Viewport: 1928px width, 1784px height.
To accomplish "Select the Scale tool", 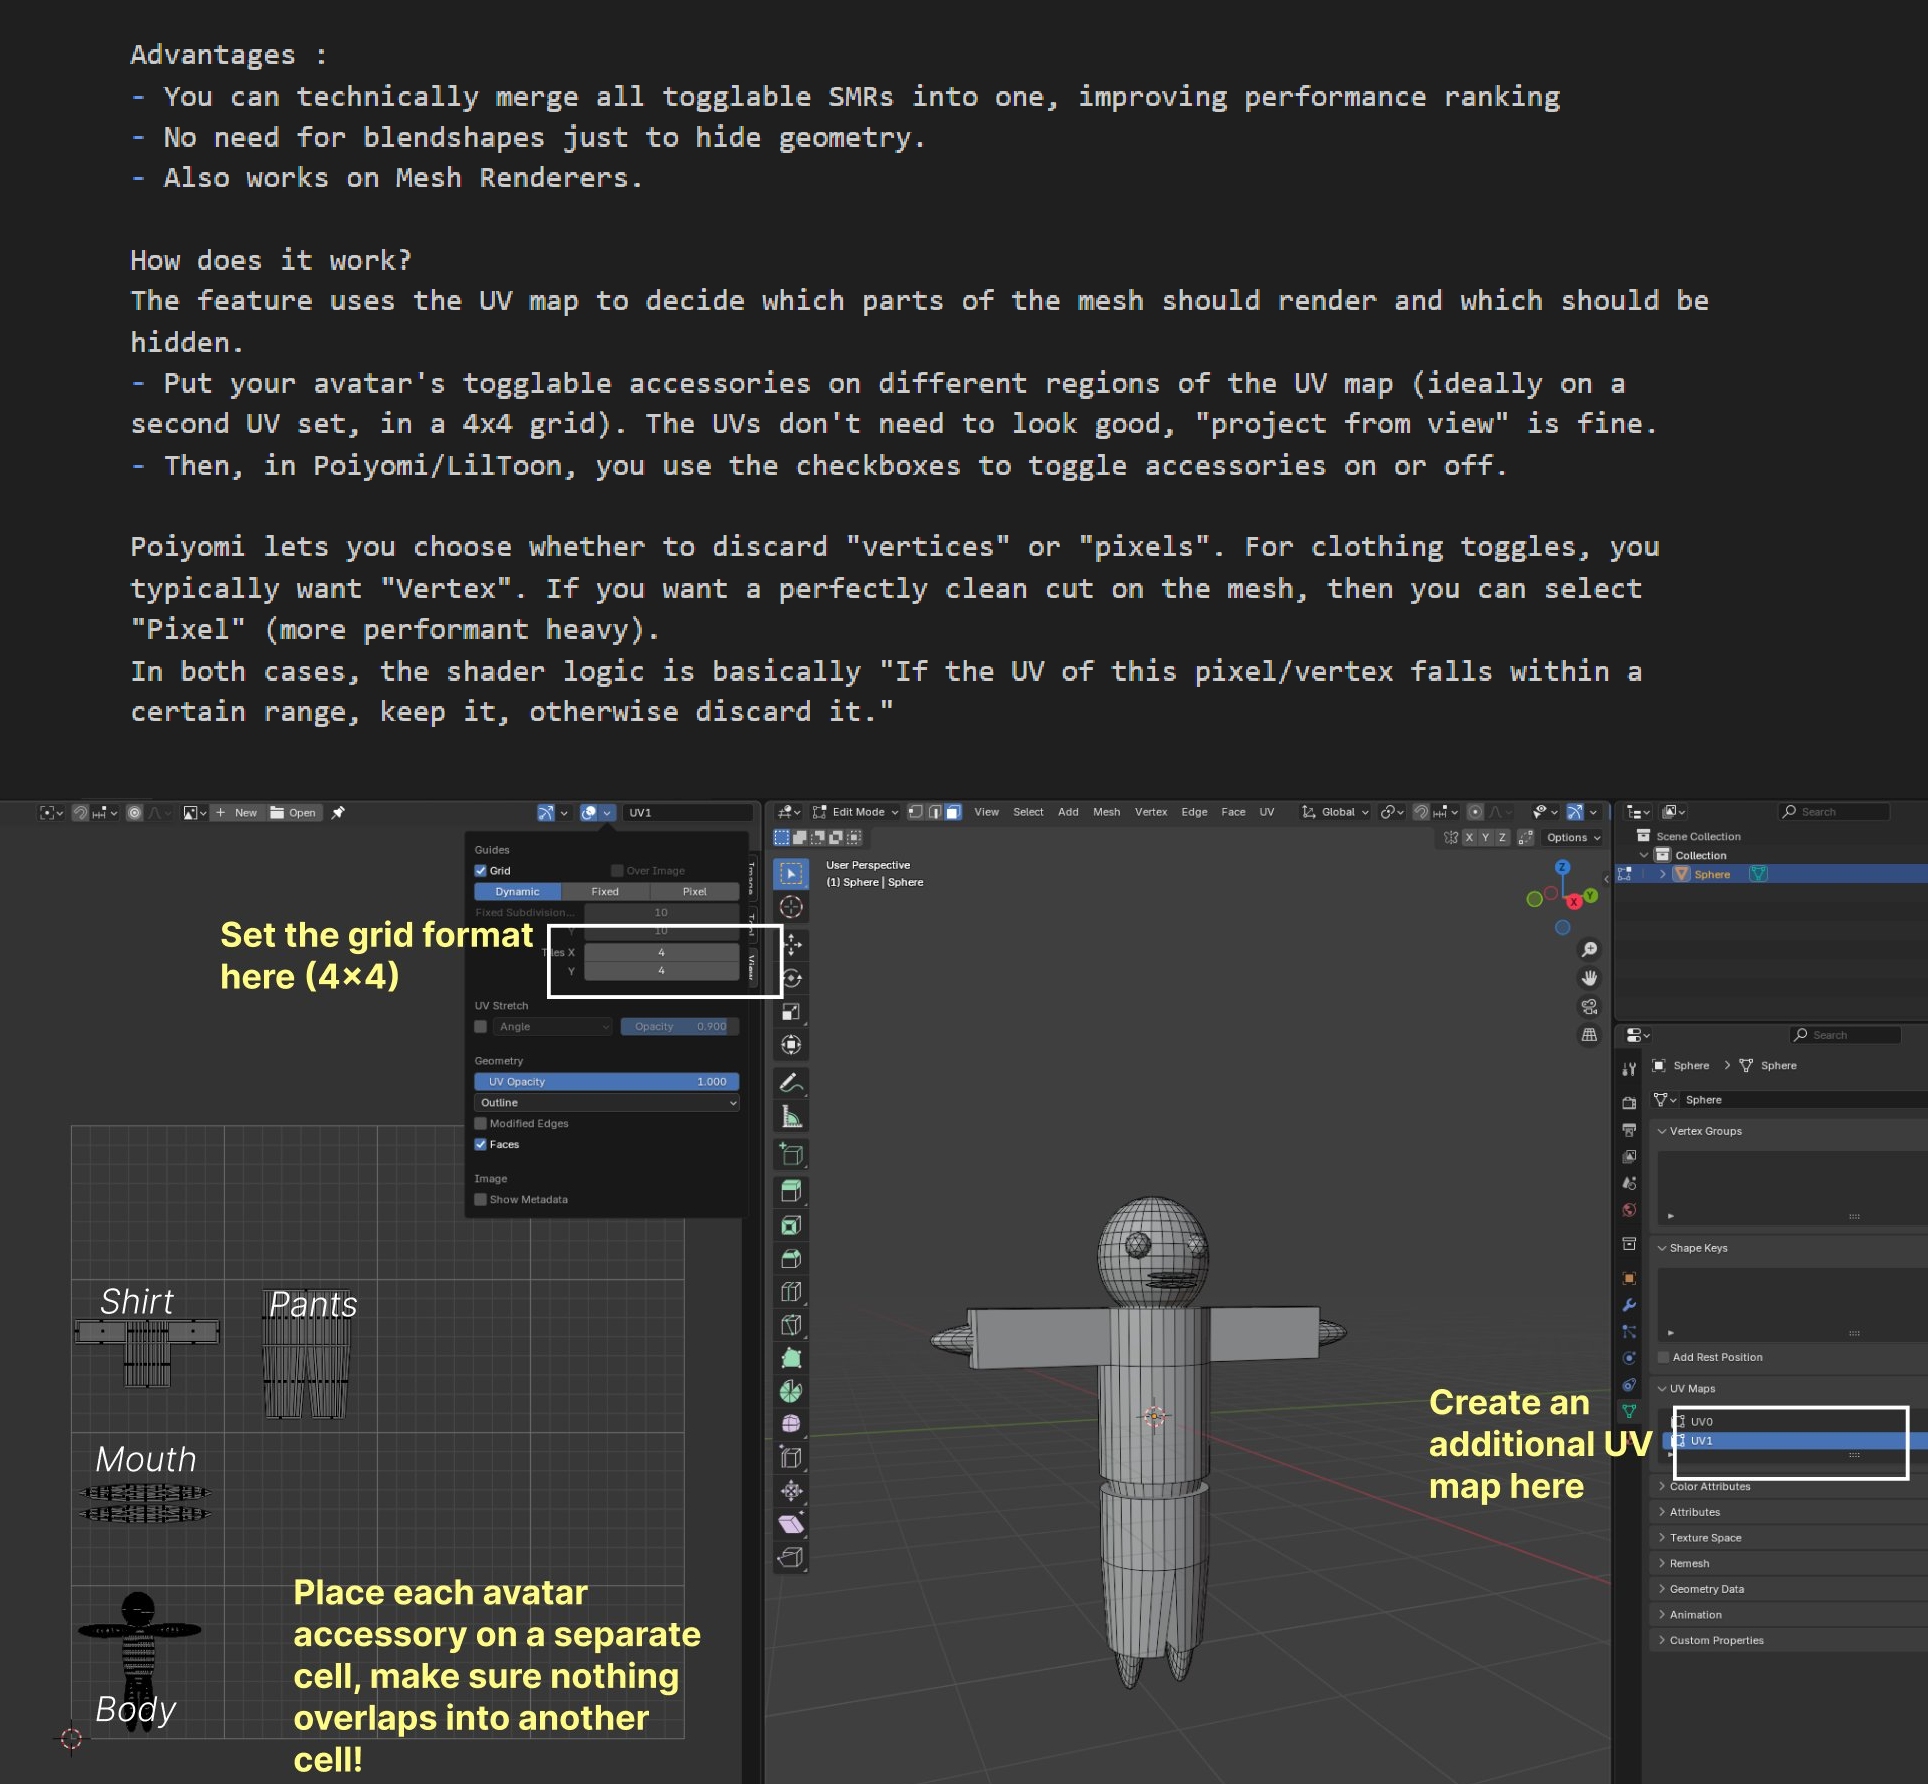I will coord(791,1011).
